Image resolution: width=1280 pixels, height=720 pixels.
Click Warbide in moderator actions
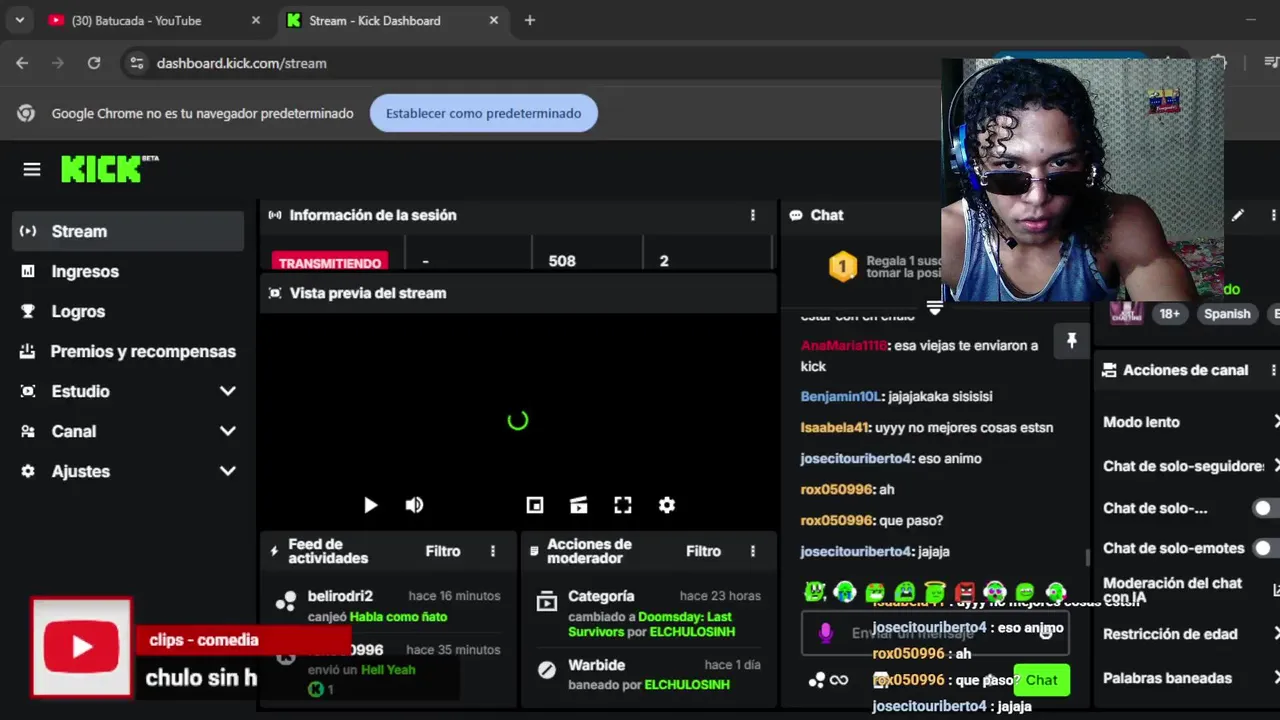point(596,665)
